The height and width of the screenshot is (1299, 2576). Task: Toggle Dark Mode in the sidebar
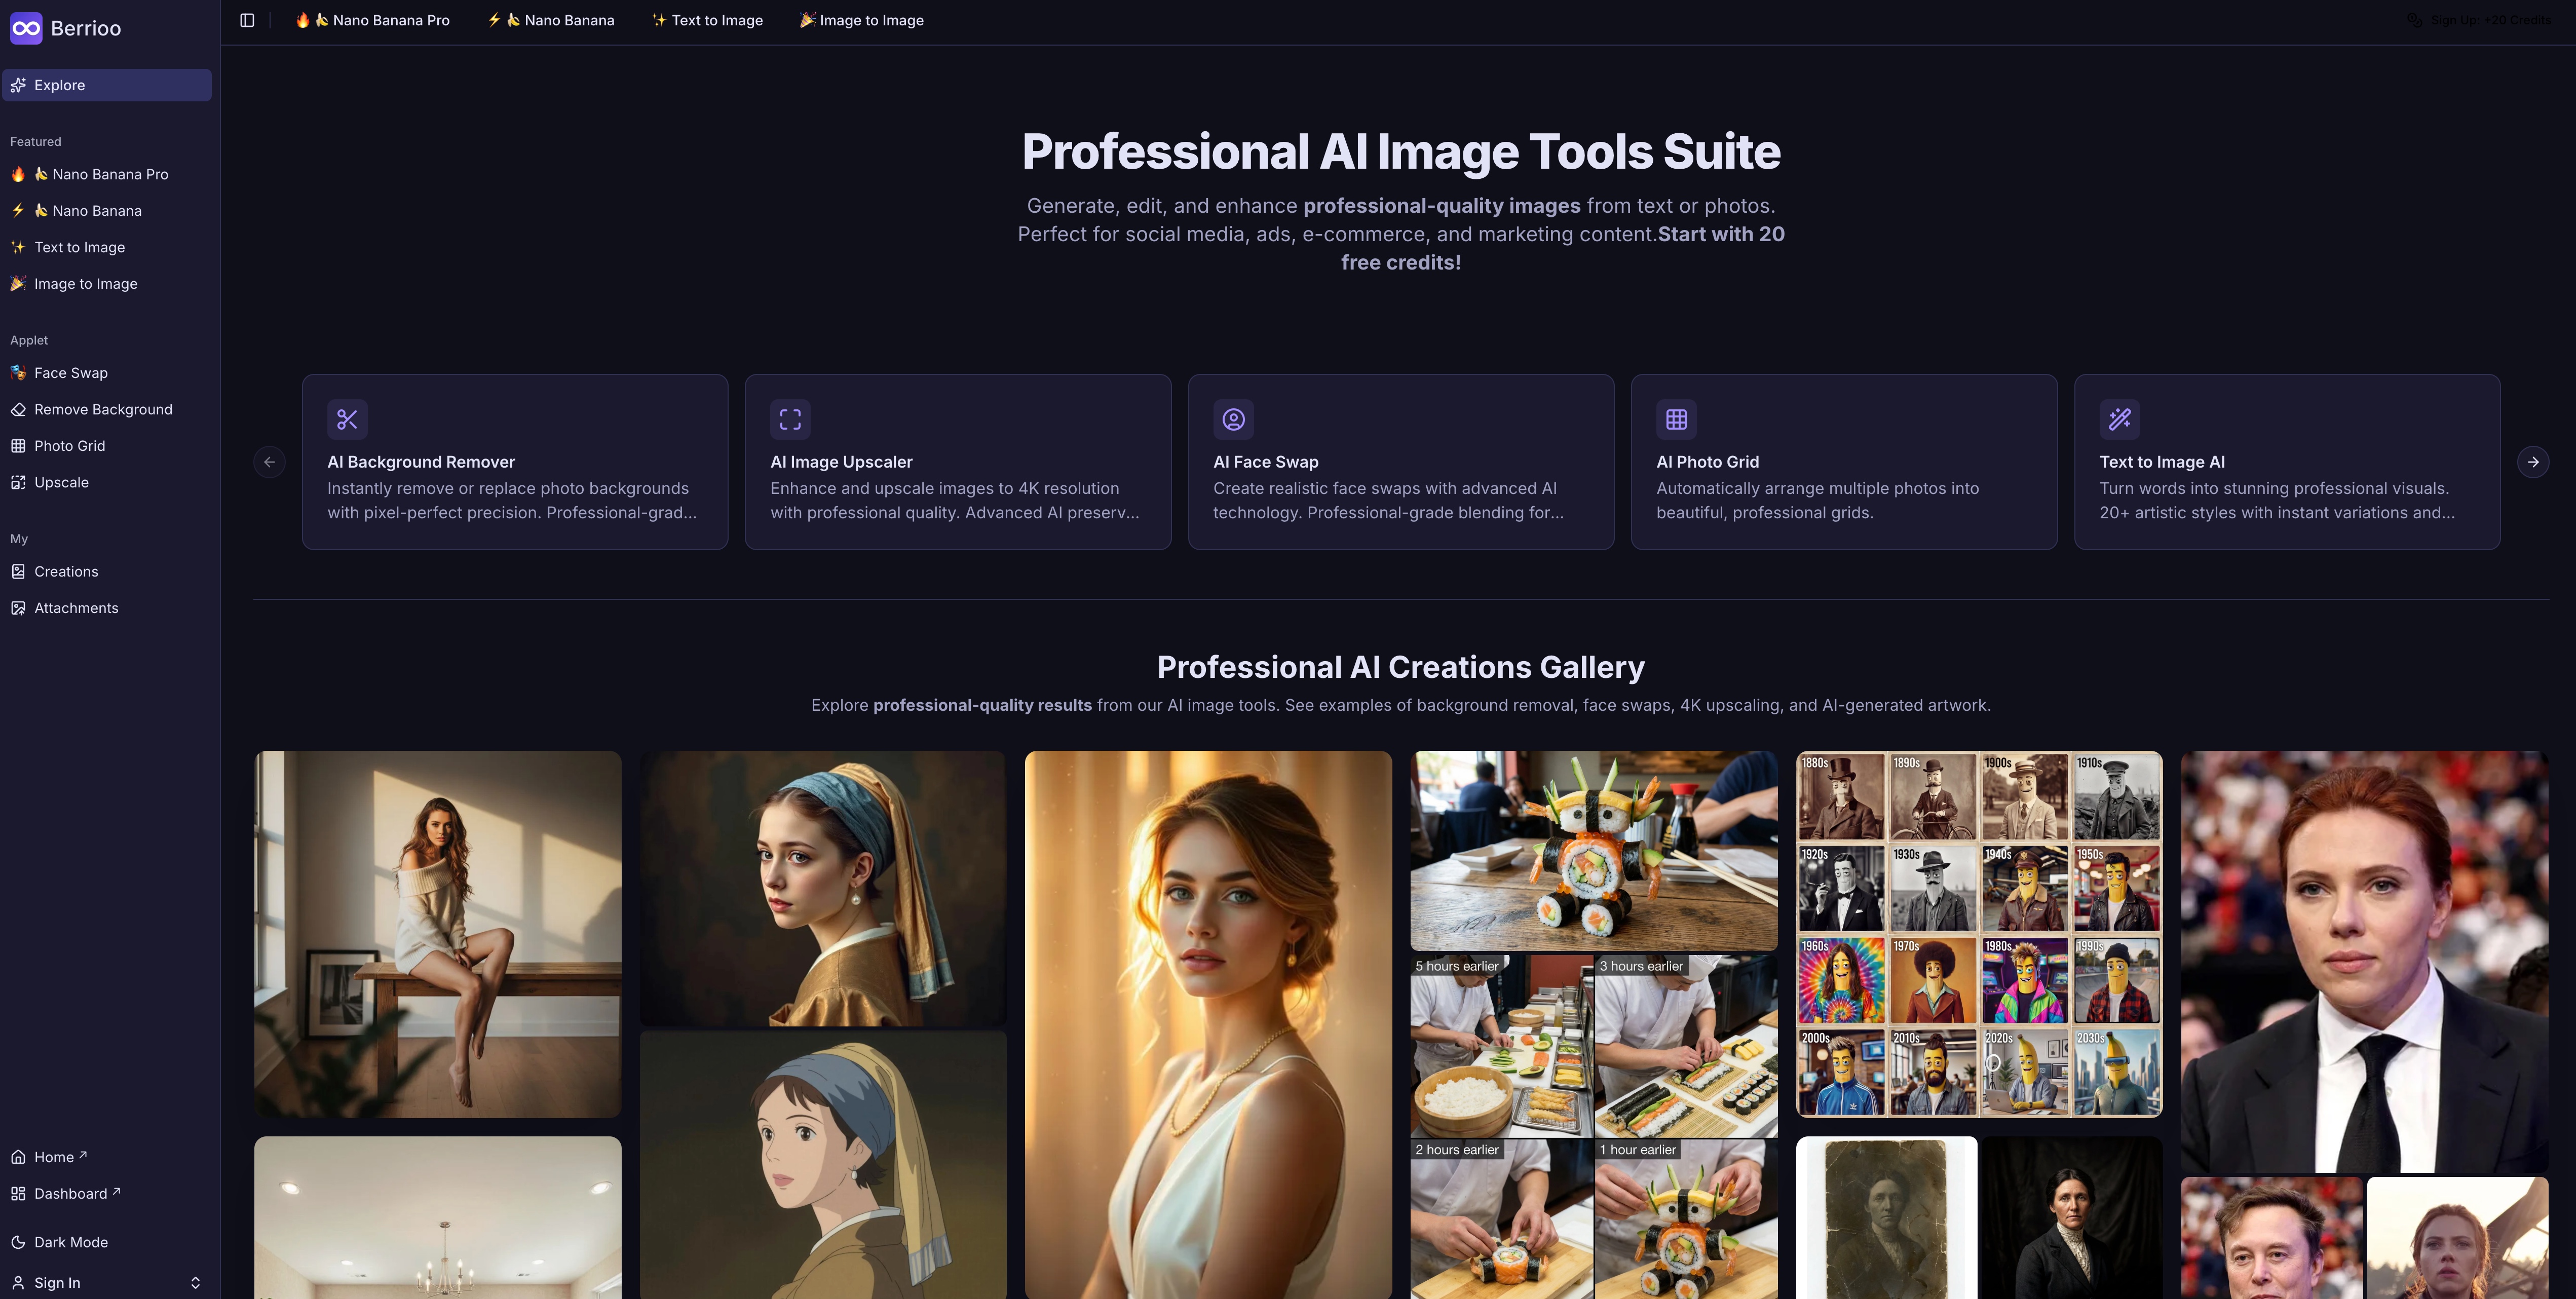[70, 1242]
